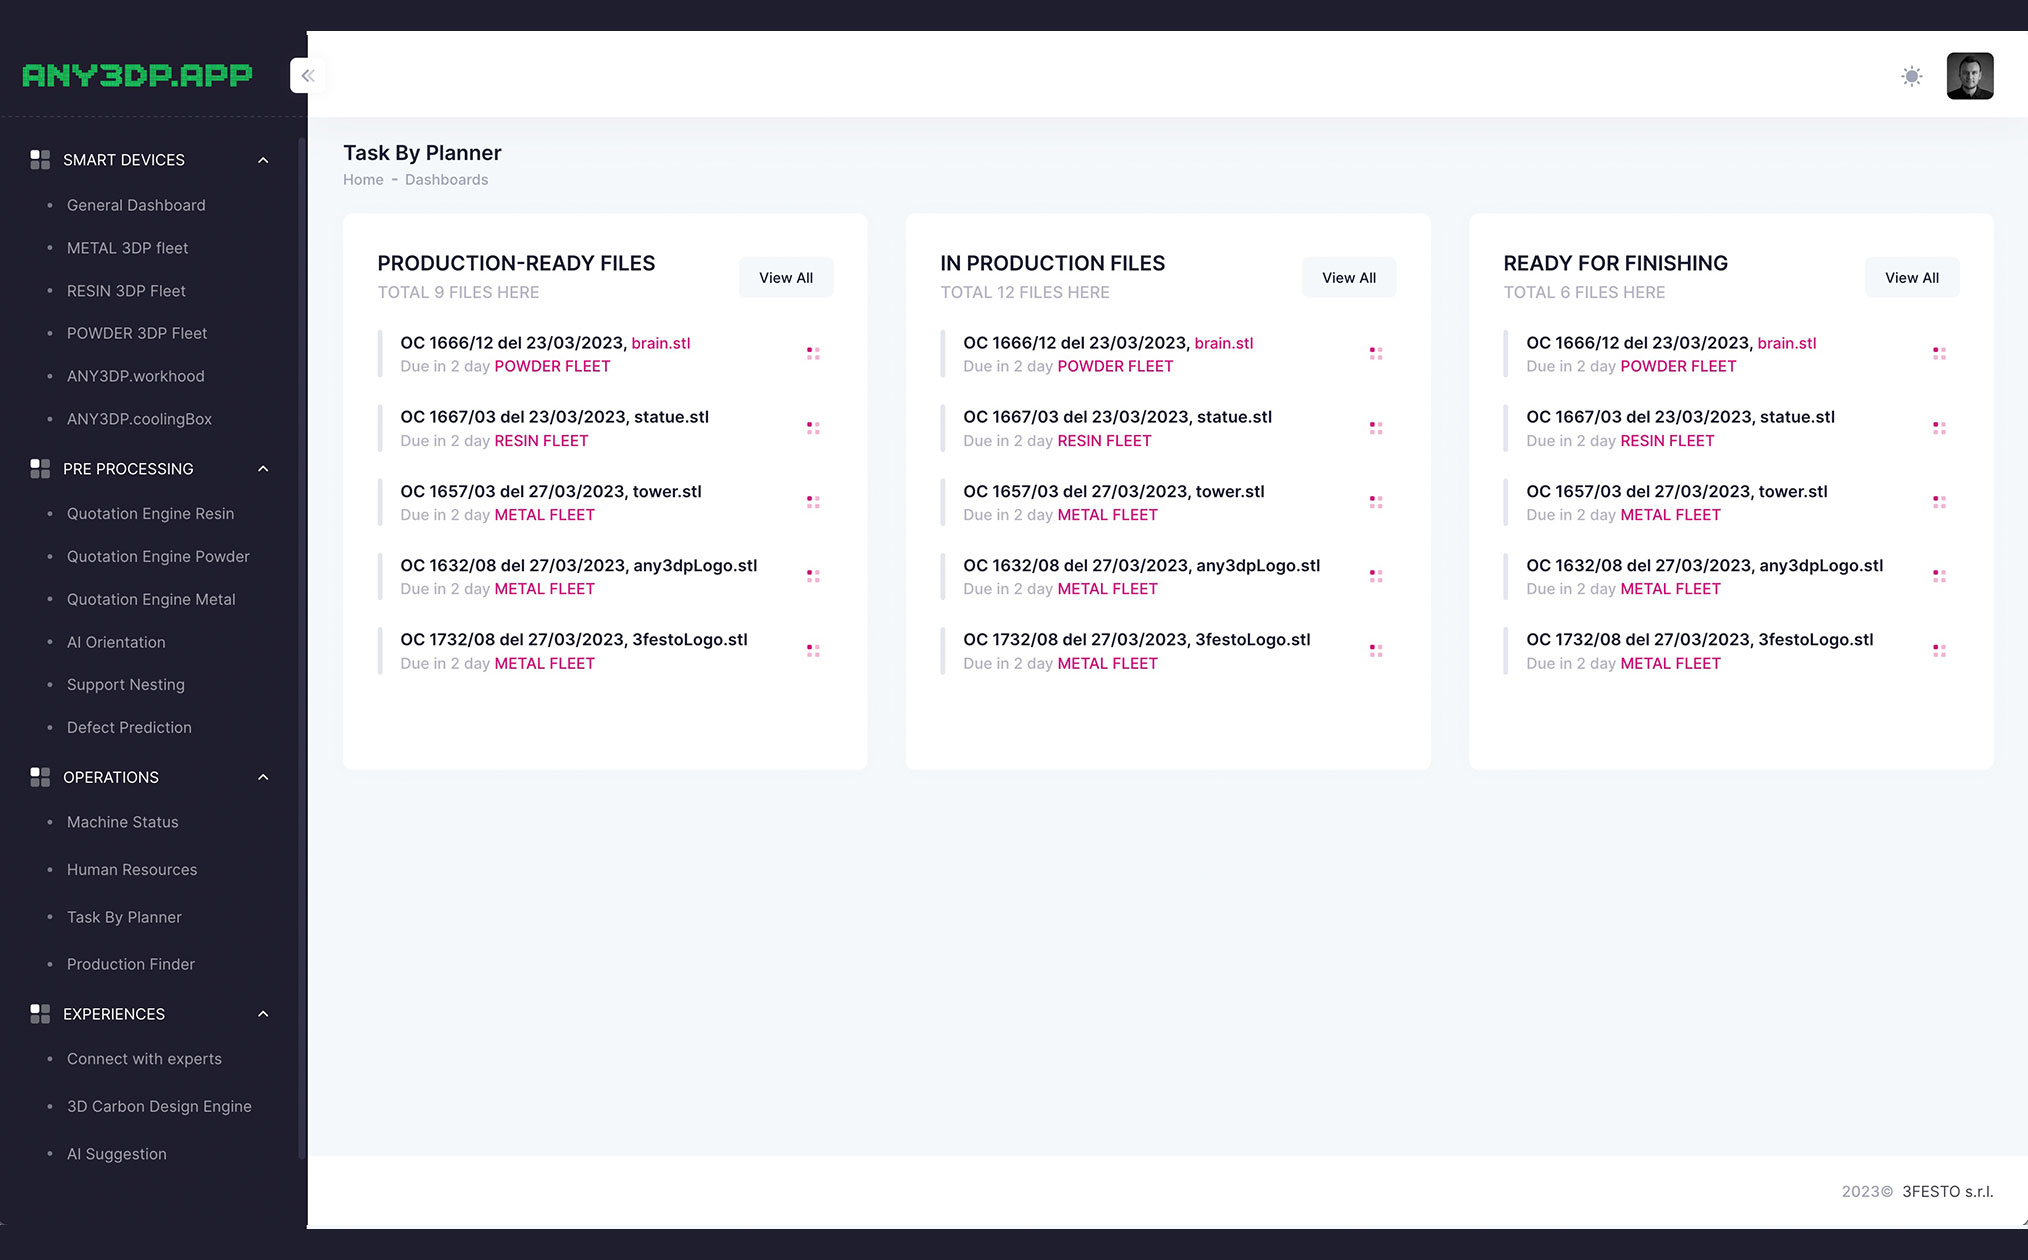The height and width of the screenshot is (1260, 2028).
Task: Toggle light/dark theme sun icon
Action: [x=1911, y=76]
